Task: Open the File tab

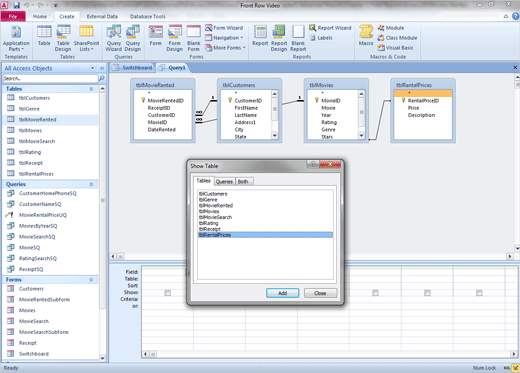Action: pyautogui.click(x=13, y=16)
